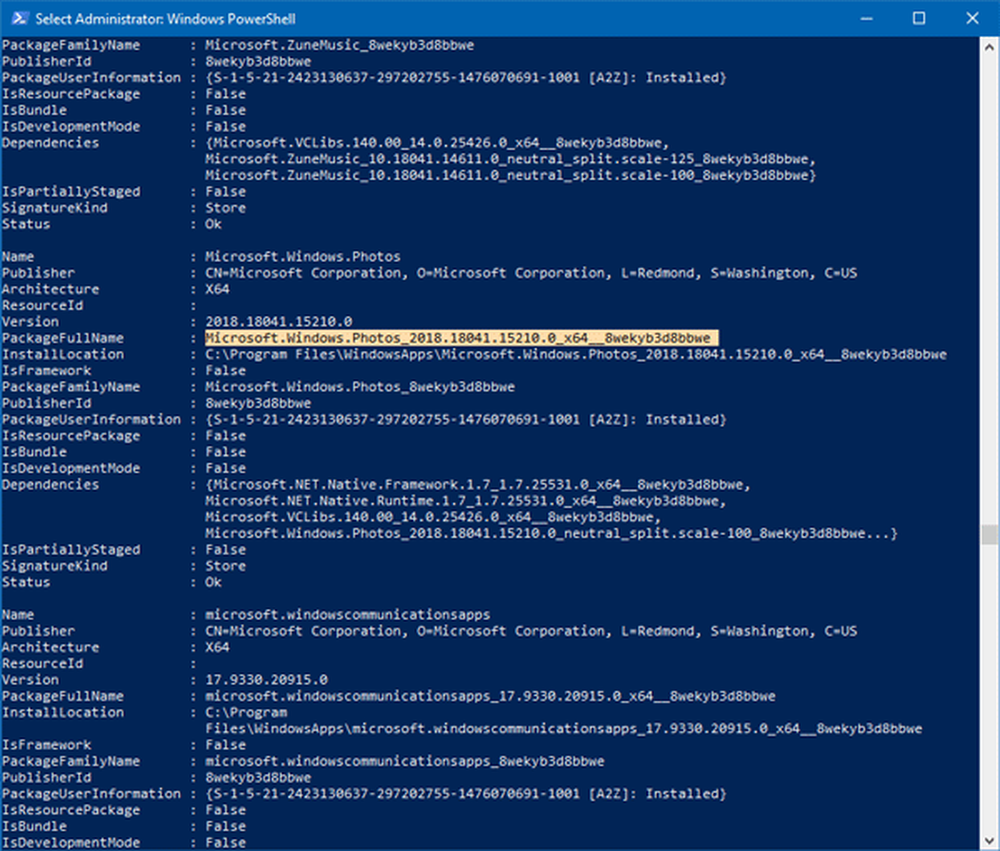Click the microsoft.windowscommunicationsapps PackageFullName value
This screenshot has height=851, width=1000.
pos(490,696)
